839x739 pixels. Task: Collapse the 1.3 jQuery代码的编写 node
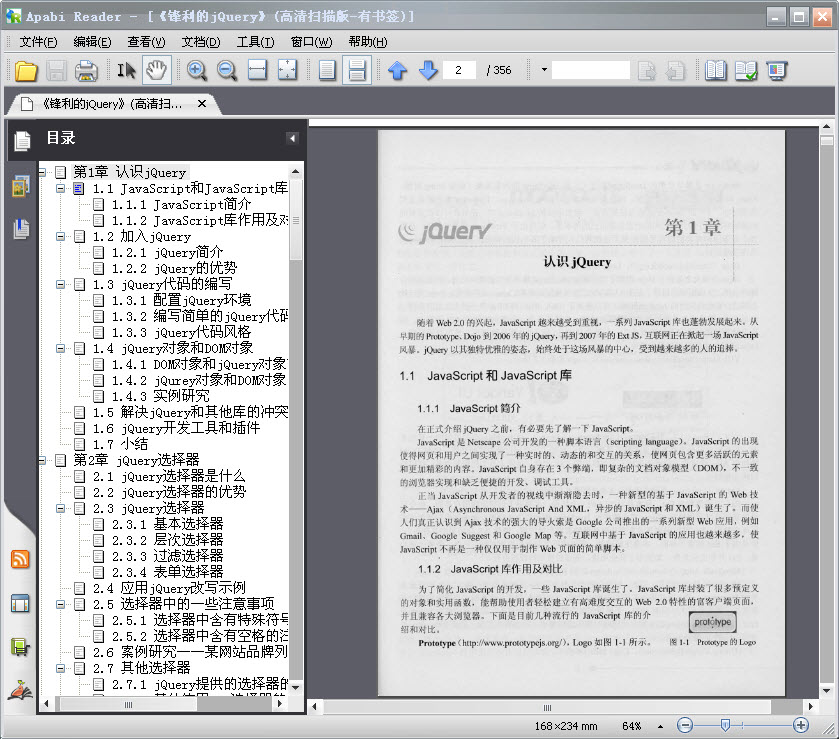point(61,284)
